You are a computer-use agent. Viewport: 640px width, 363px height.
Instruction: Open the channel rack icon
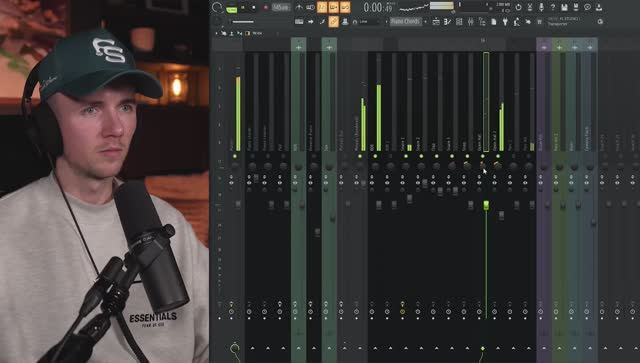(459, 22)
